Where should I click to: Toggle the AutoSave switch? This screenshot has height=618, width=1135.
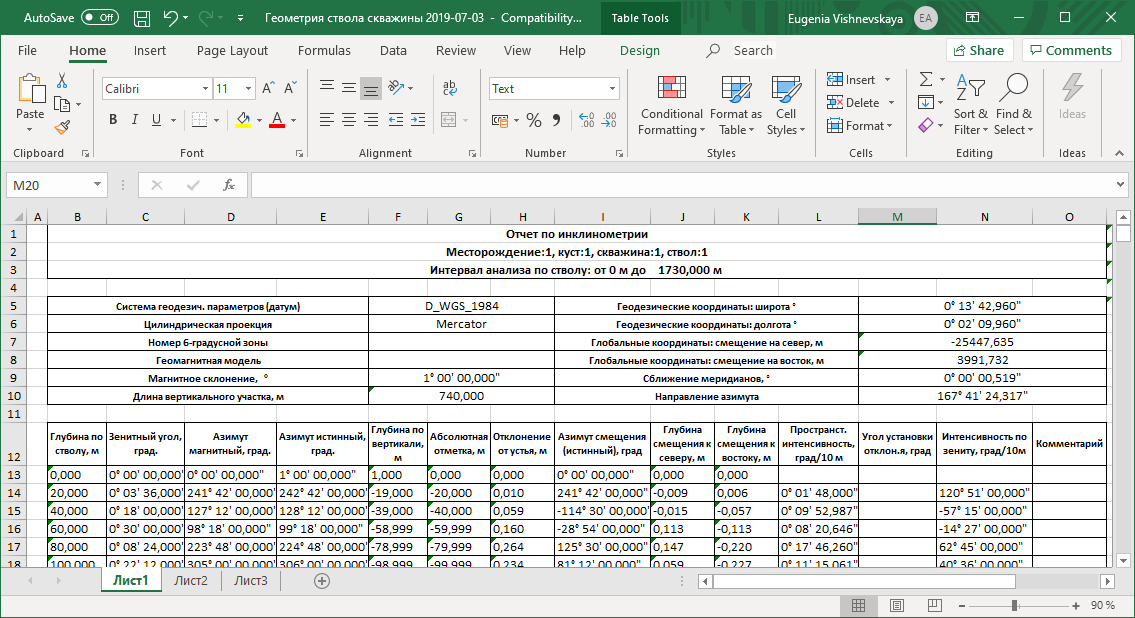(x=100, y=17)
